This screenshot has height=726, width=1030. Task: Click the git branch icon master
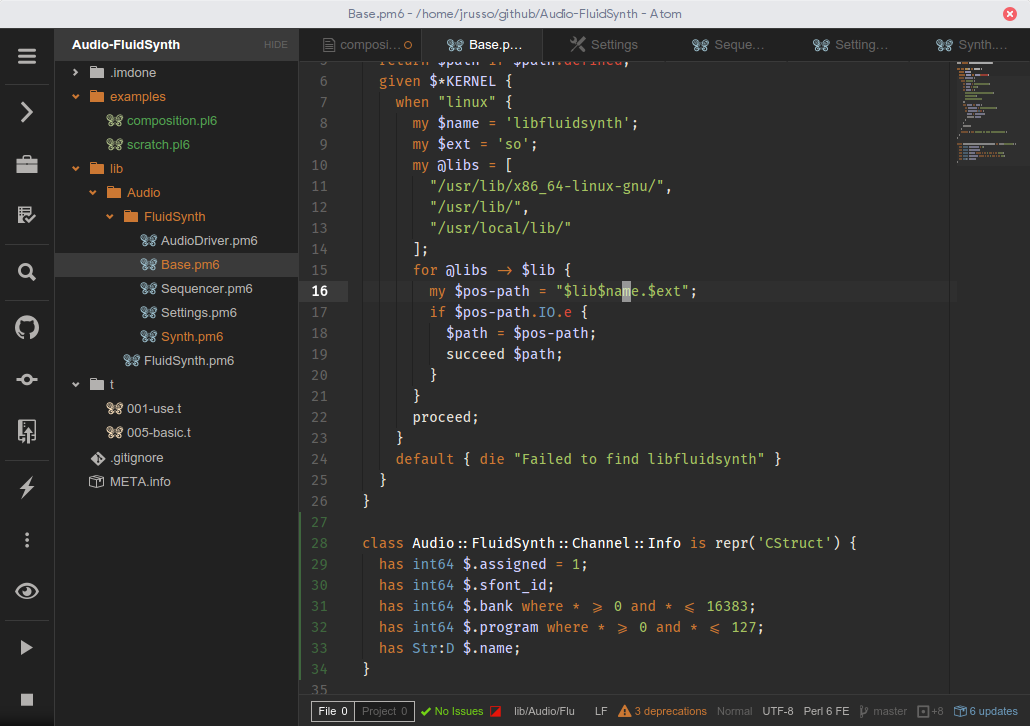(864, 712)
